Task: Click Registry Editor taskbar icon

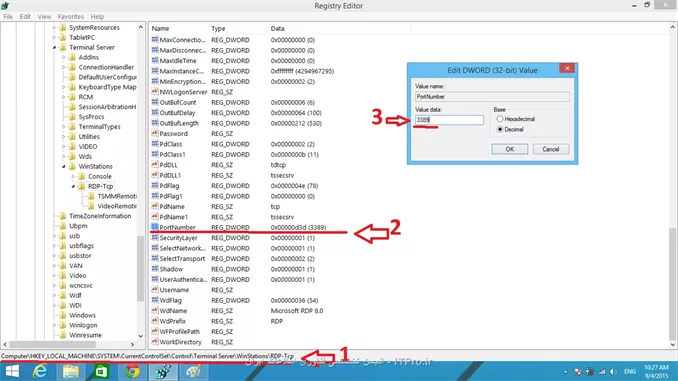Action: coord(163,371)
